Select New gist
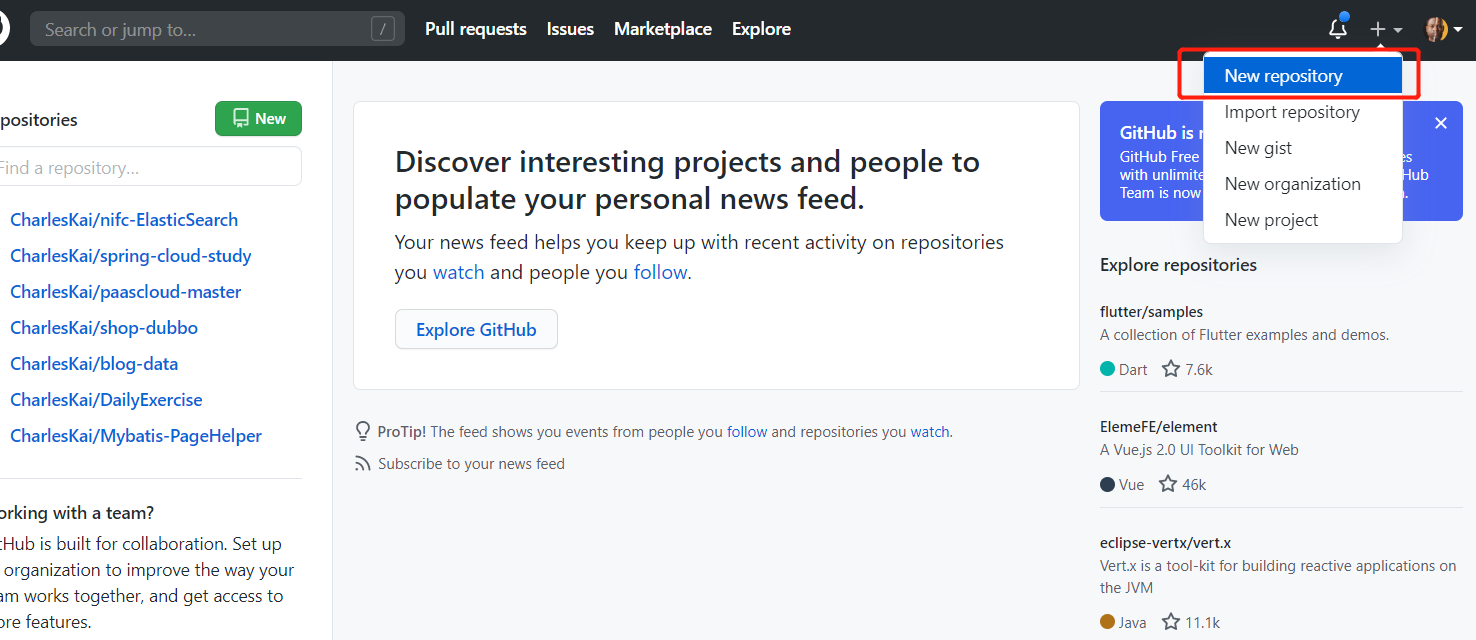Image resolution: width=1476 pixels, height=640 pixels. (1303, 148)
